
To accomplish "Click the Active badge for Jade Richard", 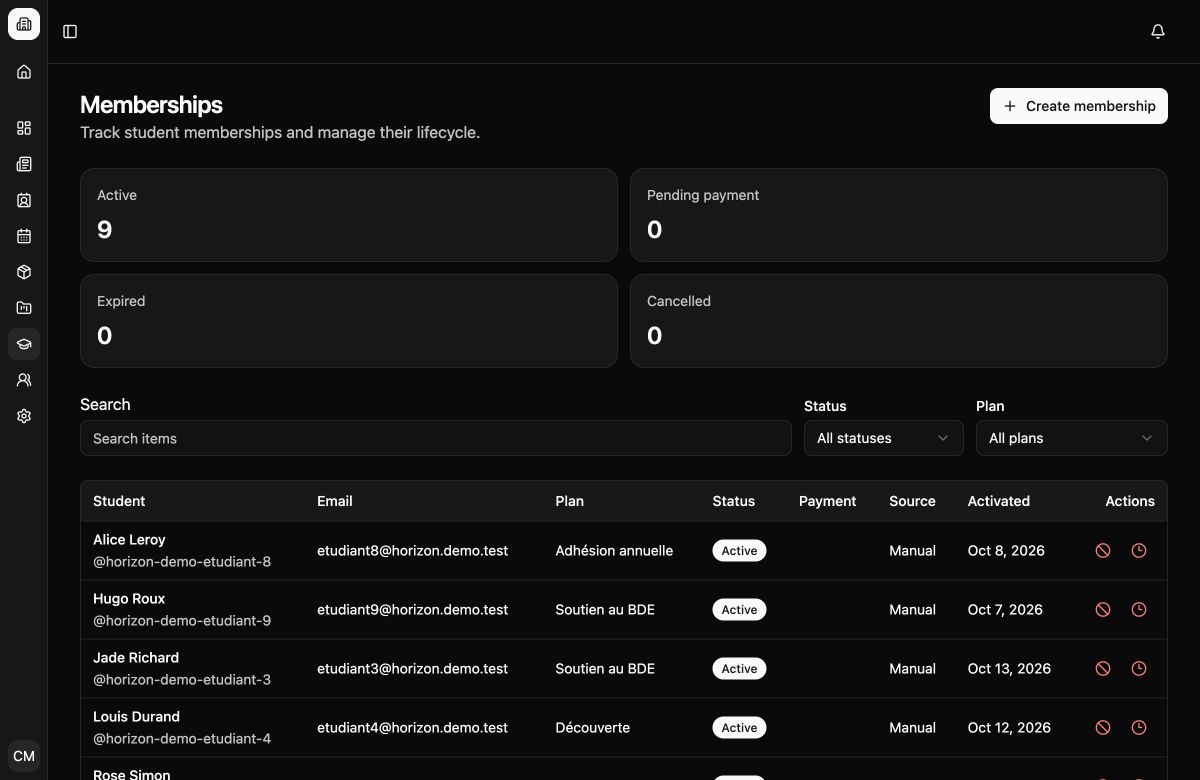I will pos(739,669).
